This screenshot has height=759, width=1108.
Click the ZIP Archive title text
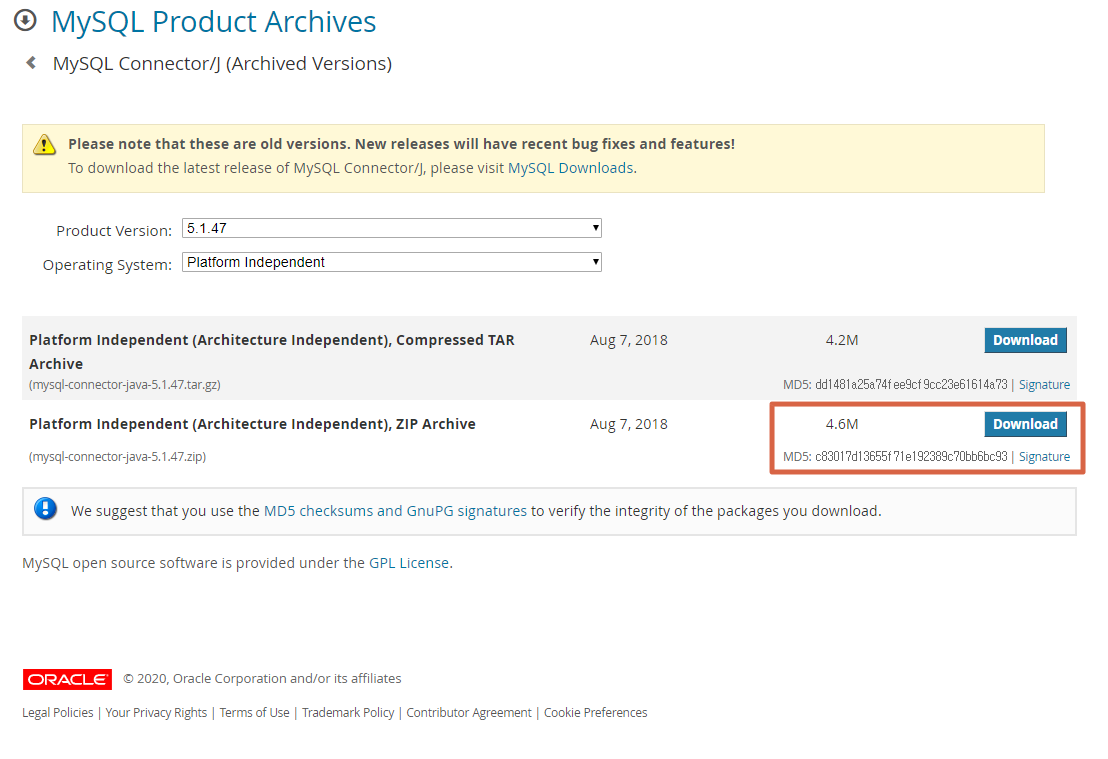pos(252,424)
